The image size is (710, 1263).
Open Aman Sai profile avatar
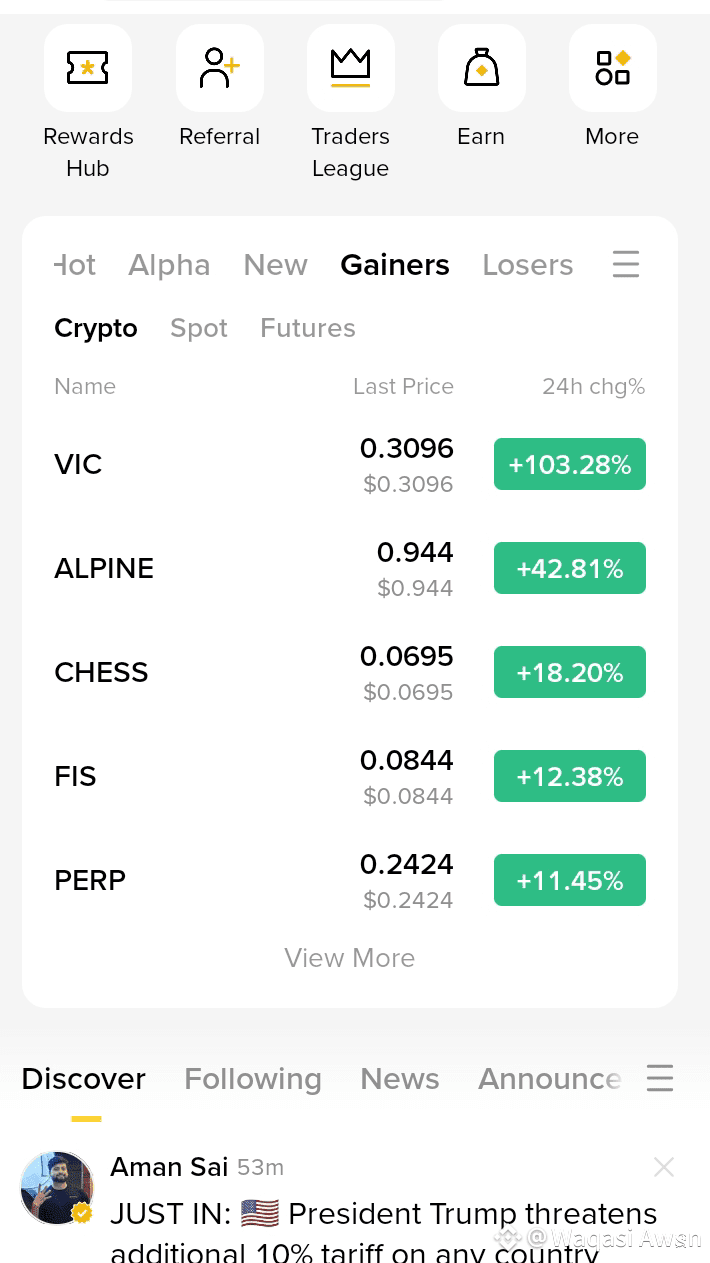[57, 1187]
